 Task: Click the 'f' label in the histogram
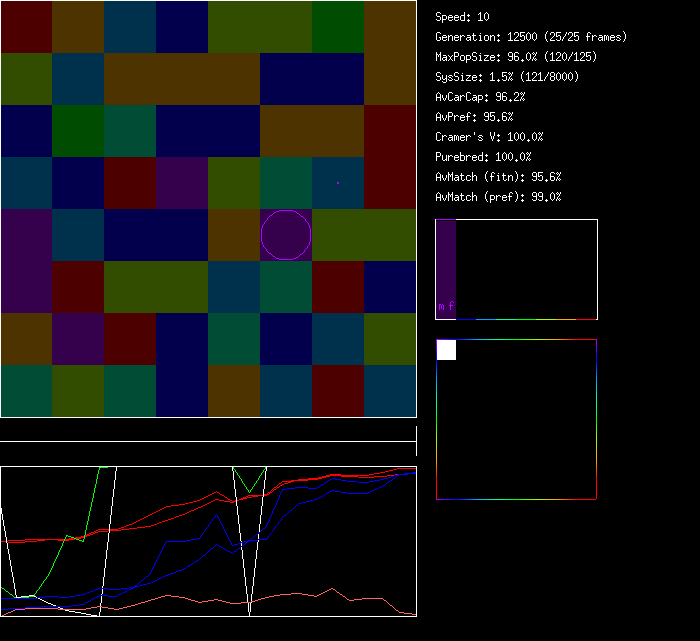(451, 306)
